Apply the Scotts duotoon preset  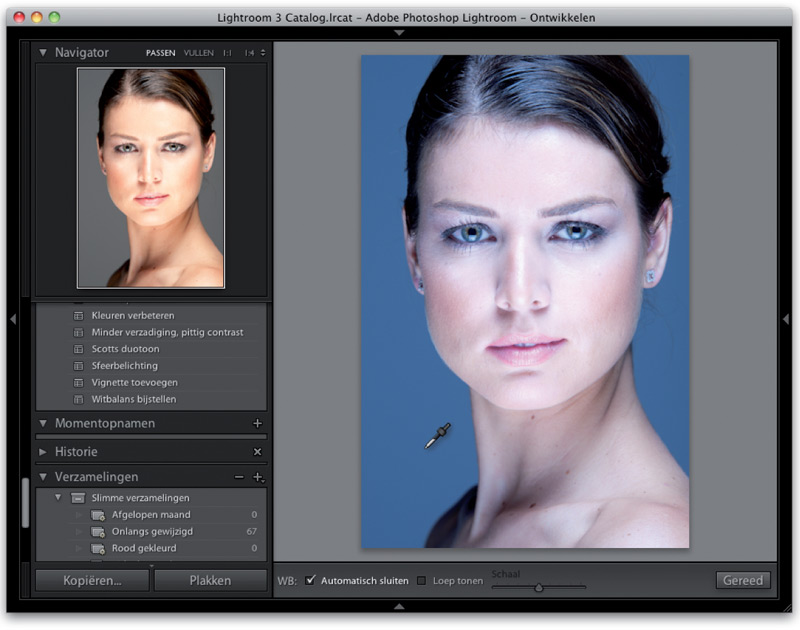(x=125, y=349)
